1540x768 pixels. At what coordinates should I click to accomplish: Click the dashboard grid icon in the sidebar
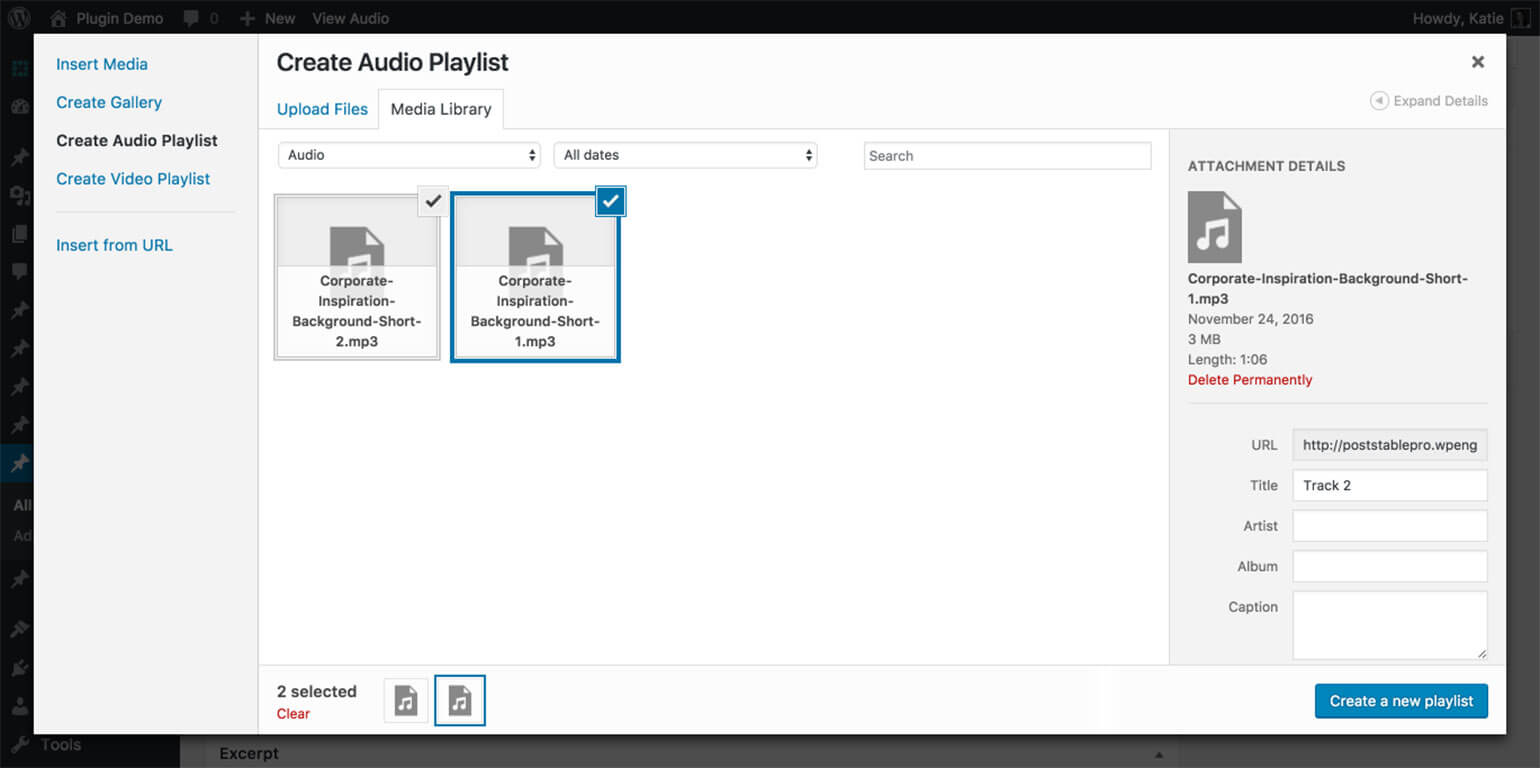pyautogui.click(x=19, y=68)
